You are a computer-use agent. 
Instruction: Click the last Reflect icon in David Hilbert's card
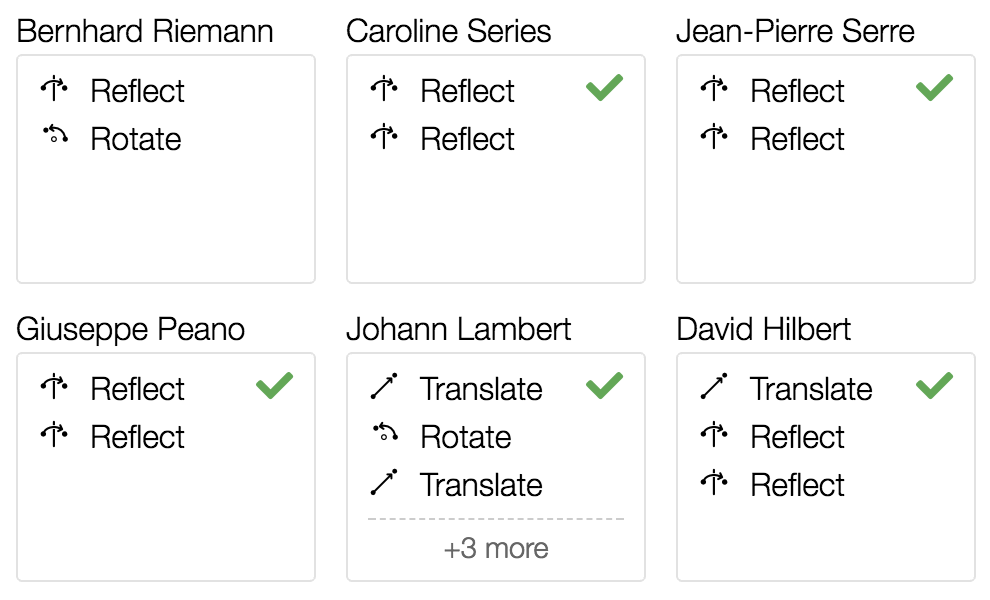click(714, 484)
